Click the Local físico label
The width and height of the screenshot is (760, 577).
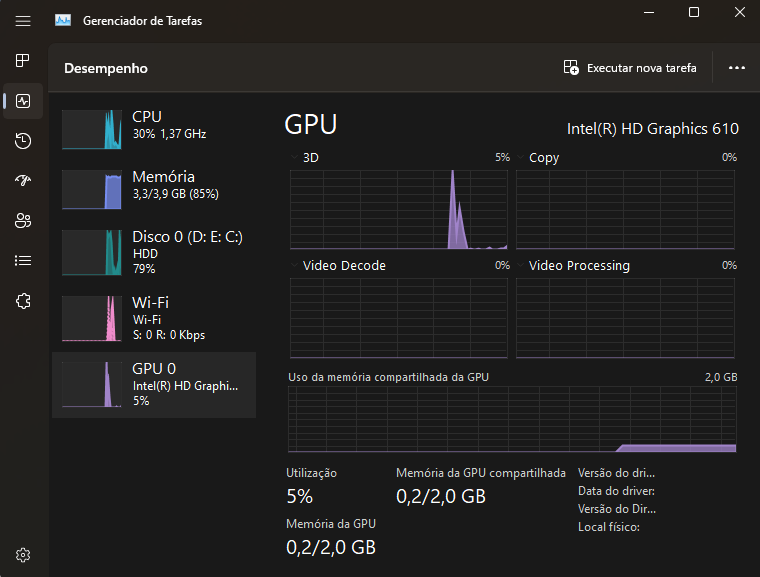click(609, 527)
